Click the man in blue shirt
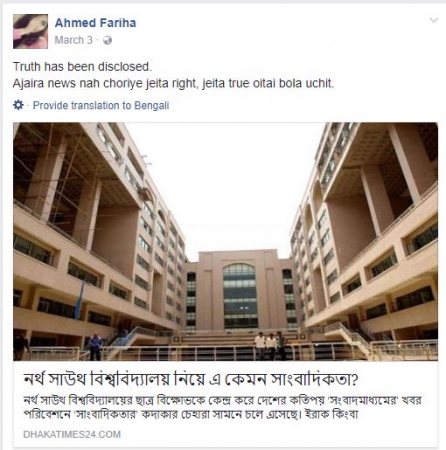The height and width of the screenshot is (450, 446). coord(95,346)
